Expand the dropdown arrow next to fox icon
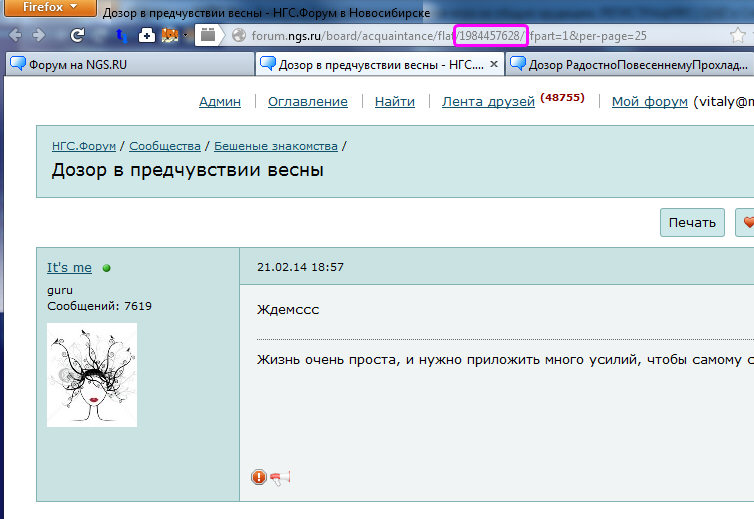Viewport: 754px width, 519px height. (x=185, y=35)
